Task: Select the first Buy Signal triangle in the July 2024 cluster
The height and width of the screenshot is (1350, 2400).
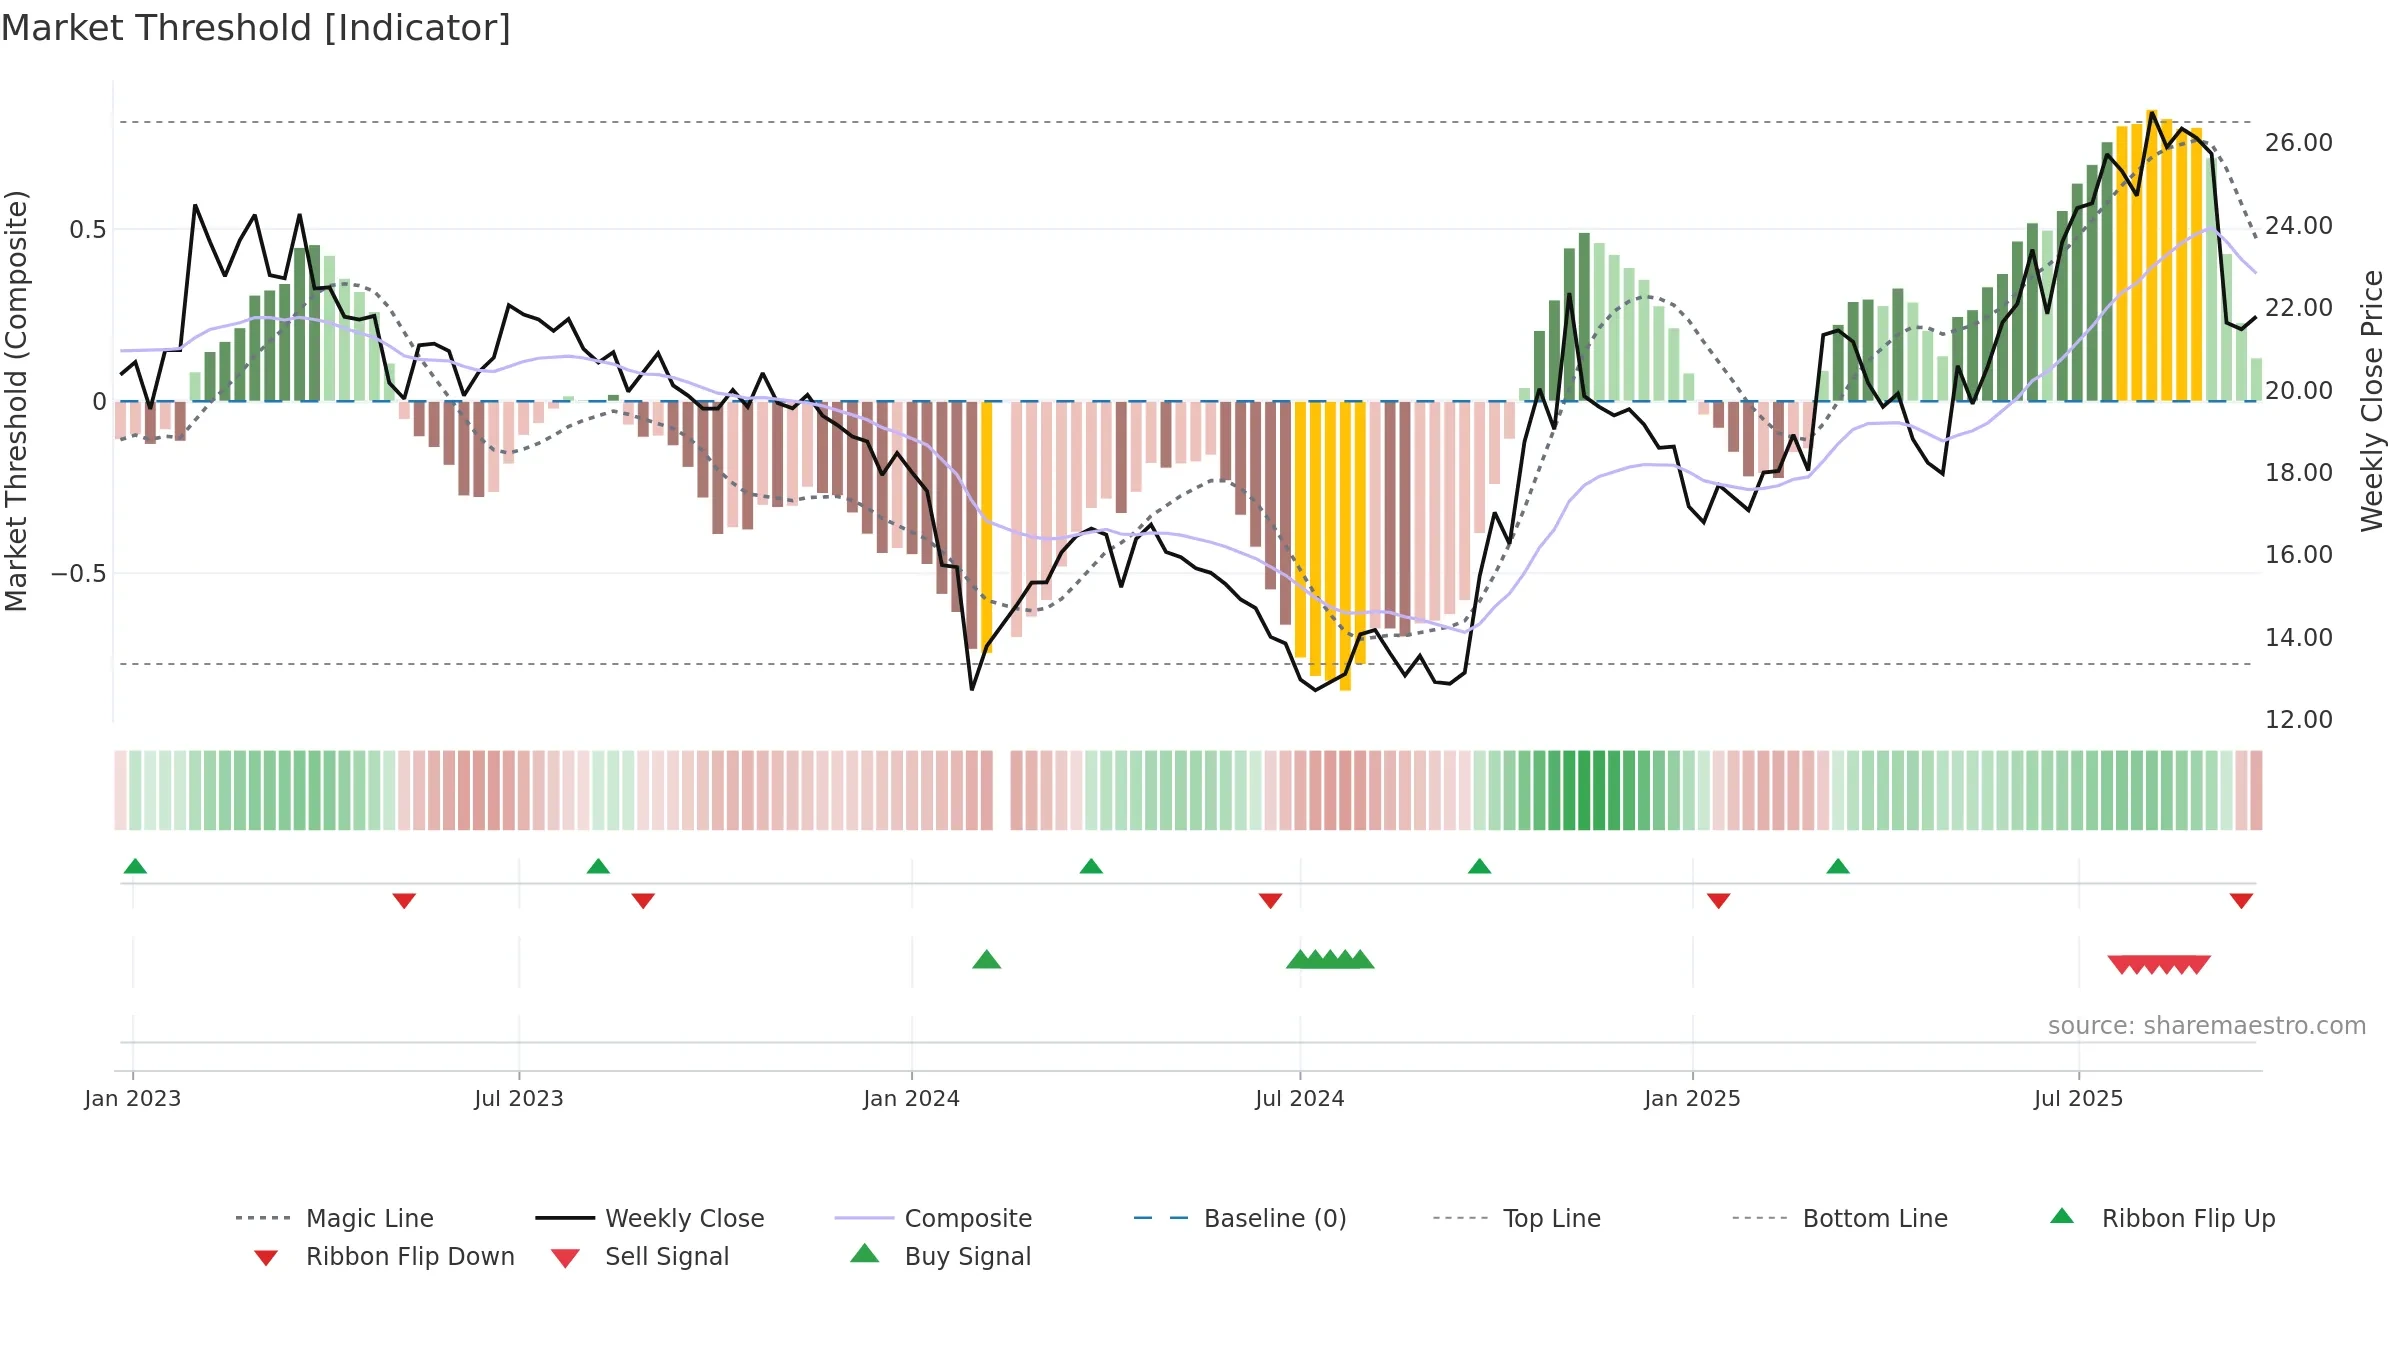Action: coord(1299,959)
